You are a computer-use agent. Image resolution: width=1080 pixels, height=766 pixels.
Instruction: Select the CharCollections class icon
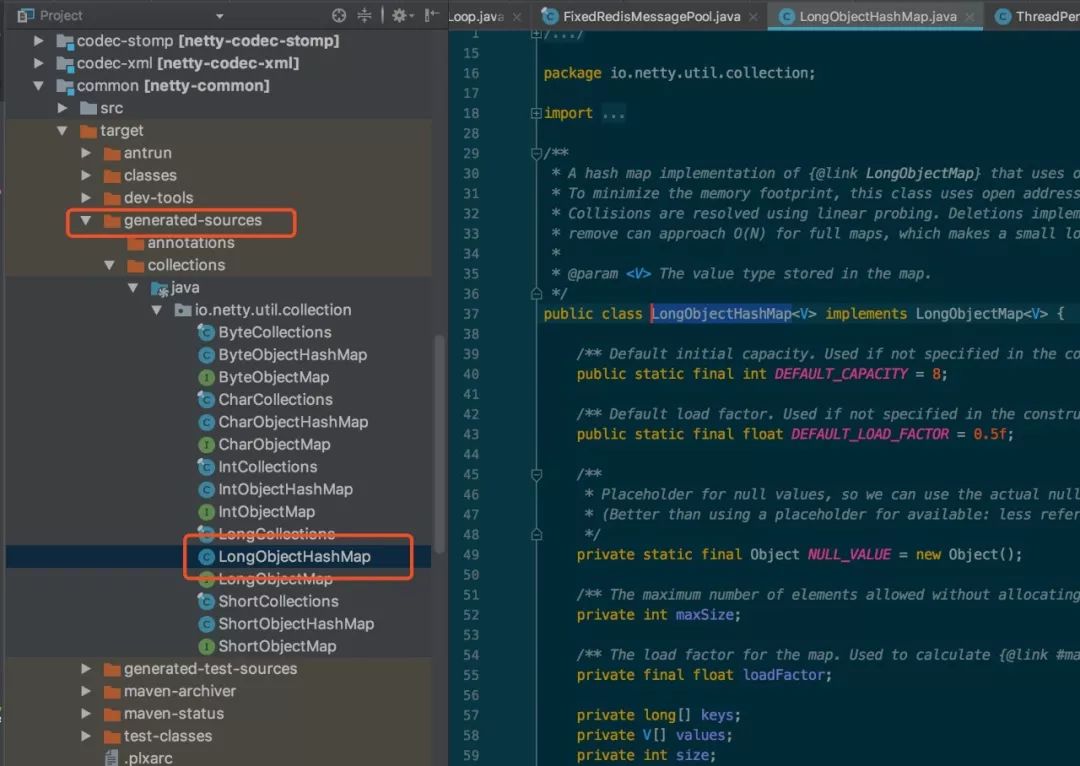(206, 400)
